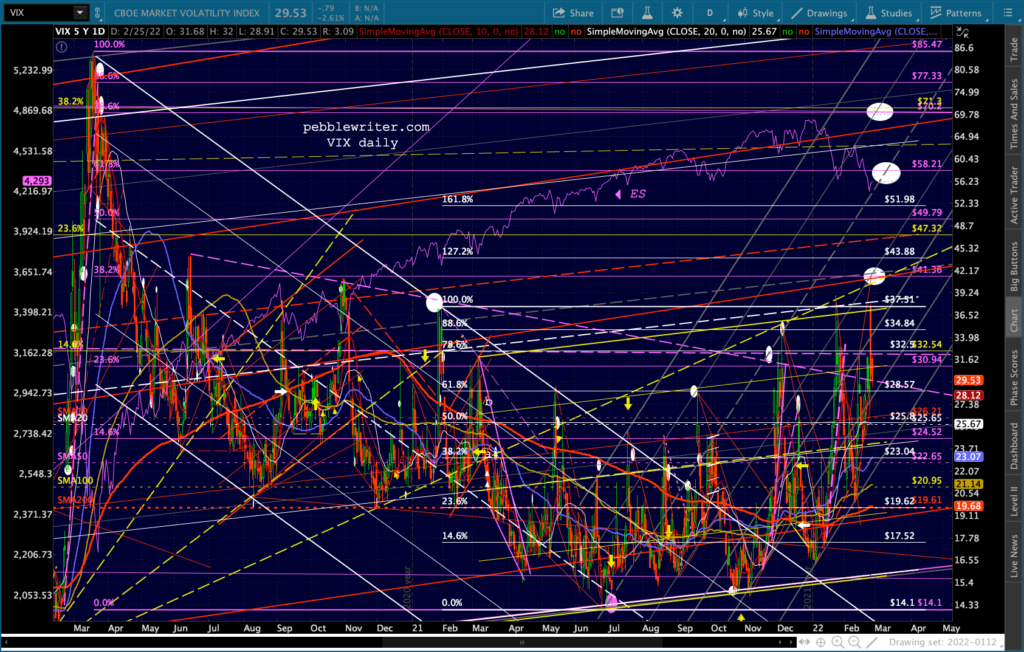Switch to Active Trader sidebar tab
1024x652 pixels.
click(1014, 195)
